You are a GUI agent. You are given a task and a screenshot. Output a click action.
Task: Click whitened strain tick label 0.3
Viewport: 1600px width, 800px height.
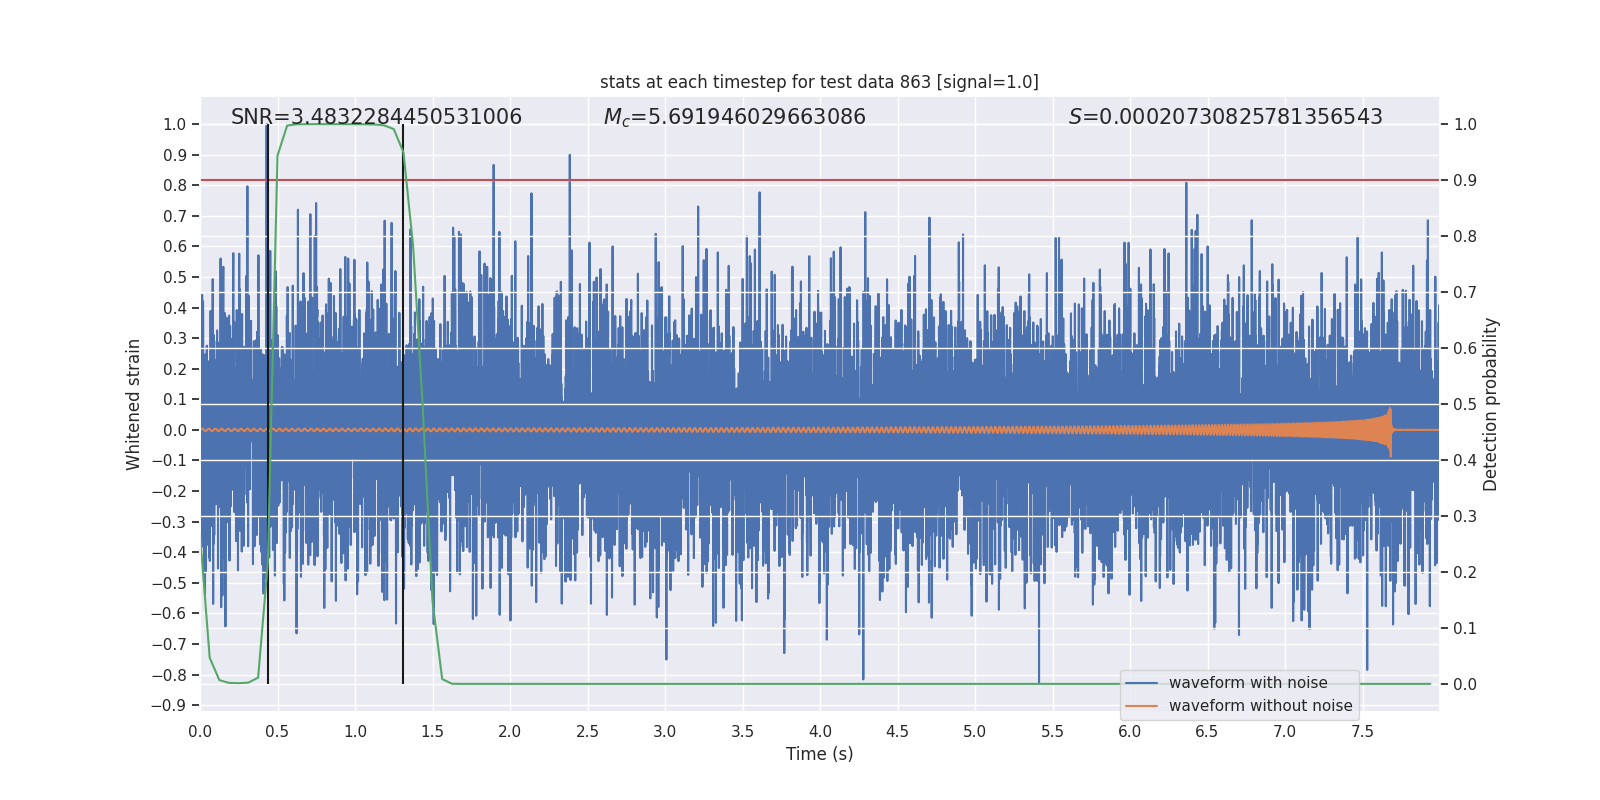[x=174, y=339]
